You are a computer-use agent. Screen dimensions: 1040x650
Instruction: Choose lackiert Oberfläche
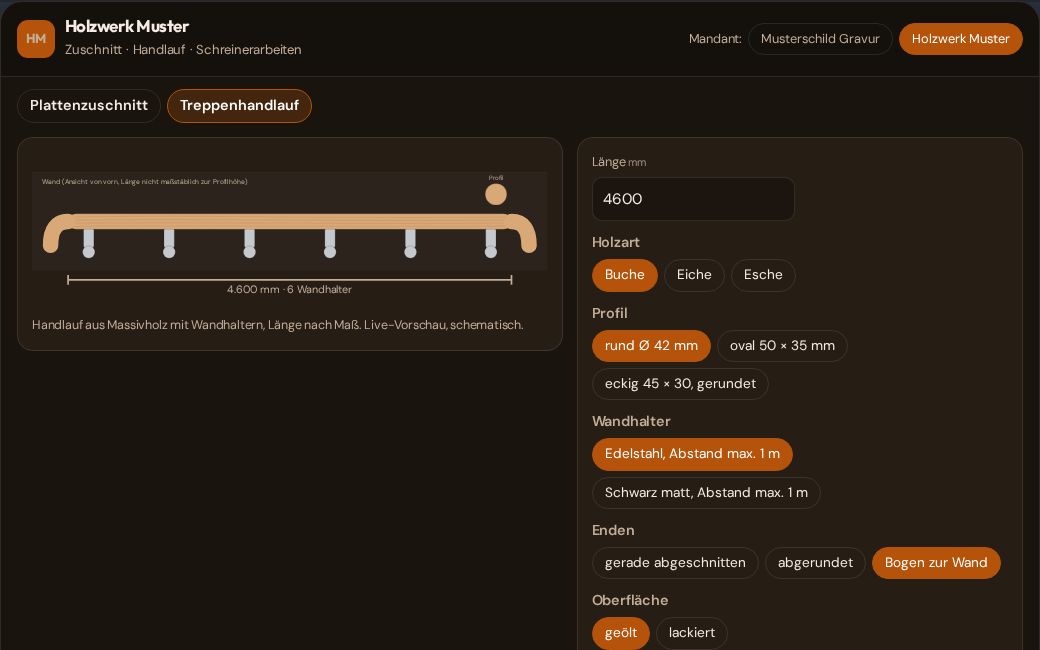pos(692,633)
